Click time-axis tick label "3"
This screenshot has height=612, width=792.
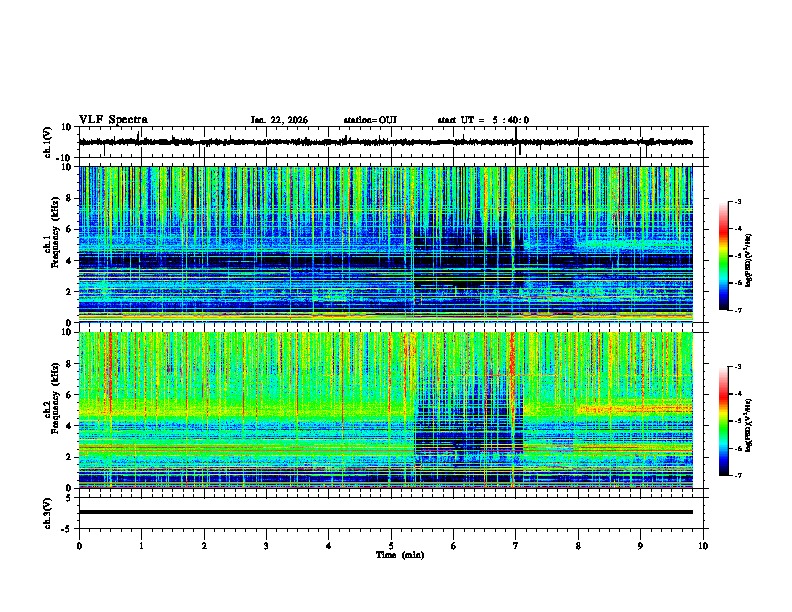tap(266, 546)
